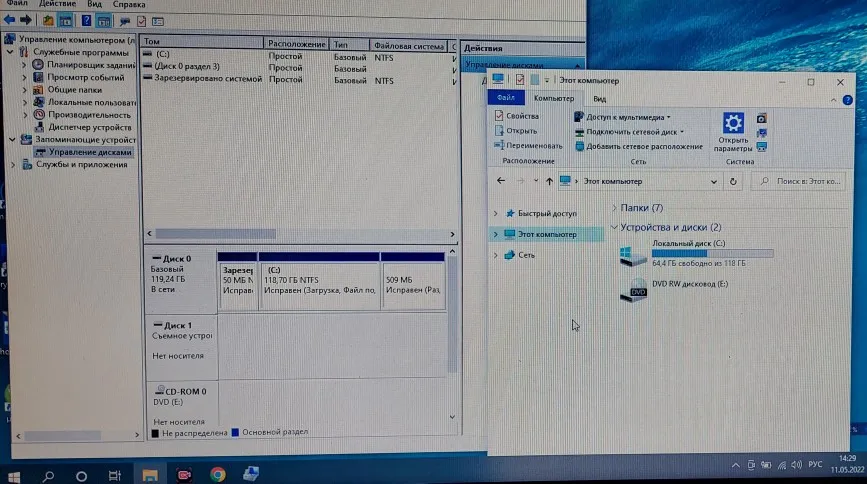Select Этот компьютер in Explorer navigation pane

pyautogui.click(x=547, y=234)
